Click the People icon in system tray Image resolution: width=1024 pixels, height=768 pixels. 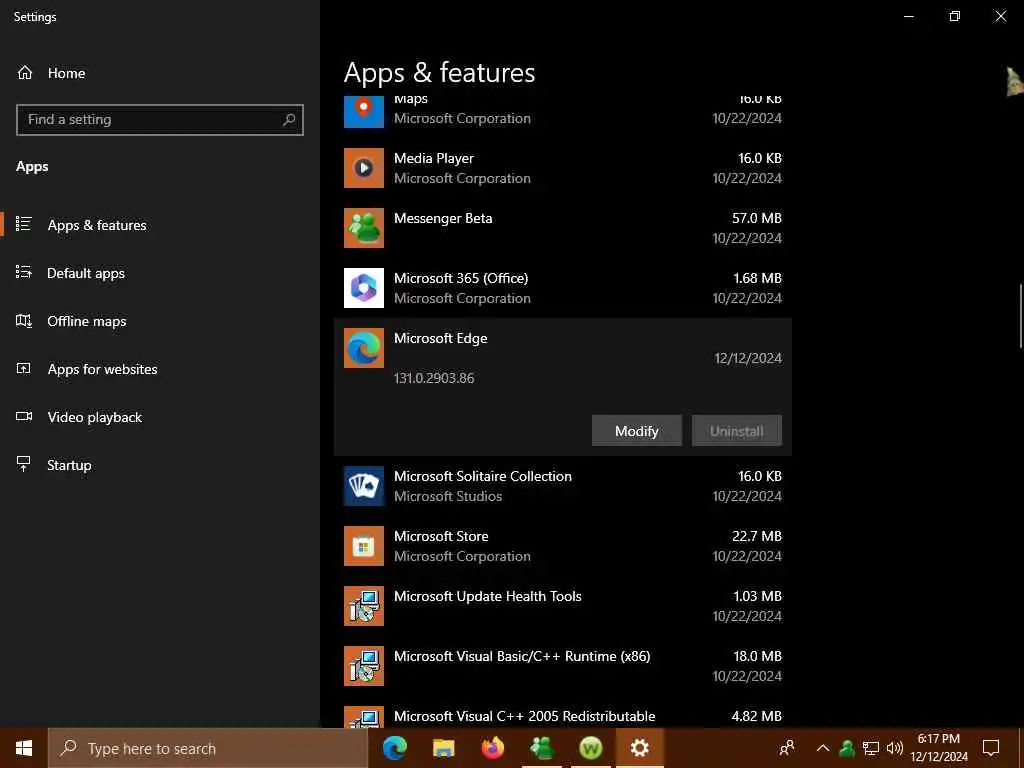[x=788, y=748]
